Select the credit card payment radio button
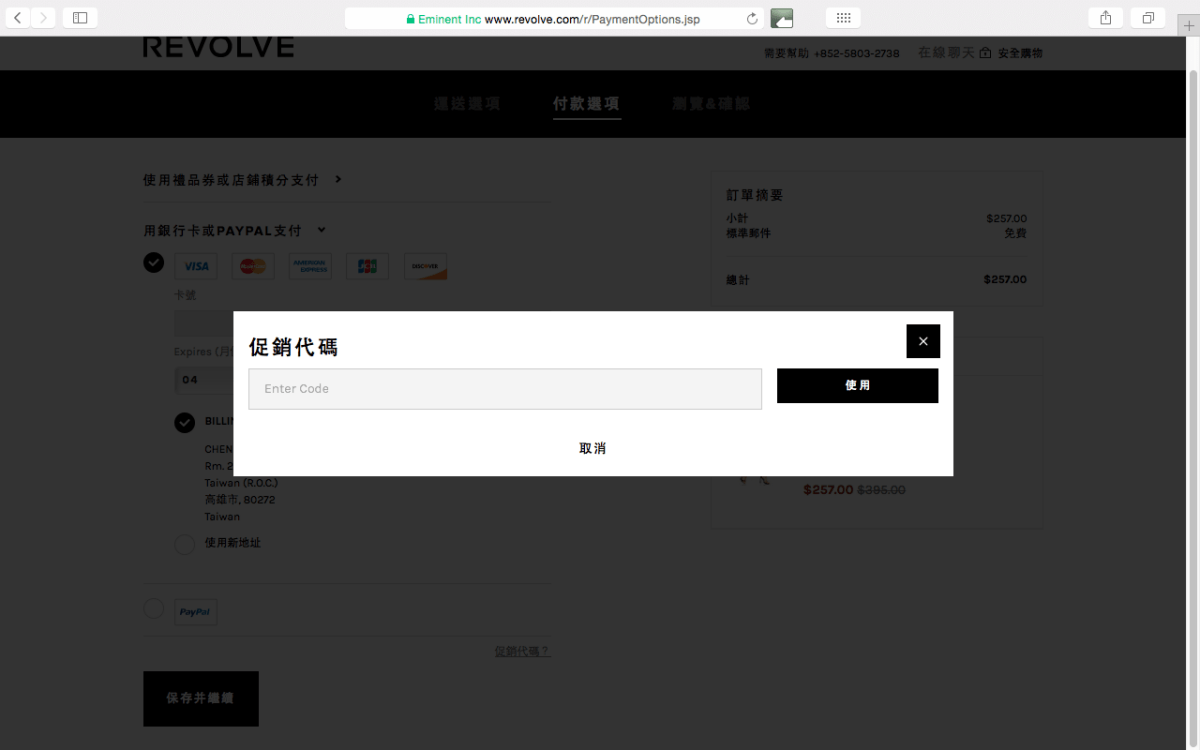The height and width of the screenshot is (750, 1200). coord(153,262)
